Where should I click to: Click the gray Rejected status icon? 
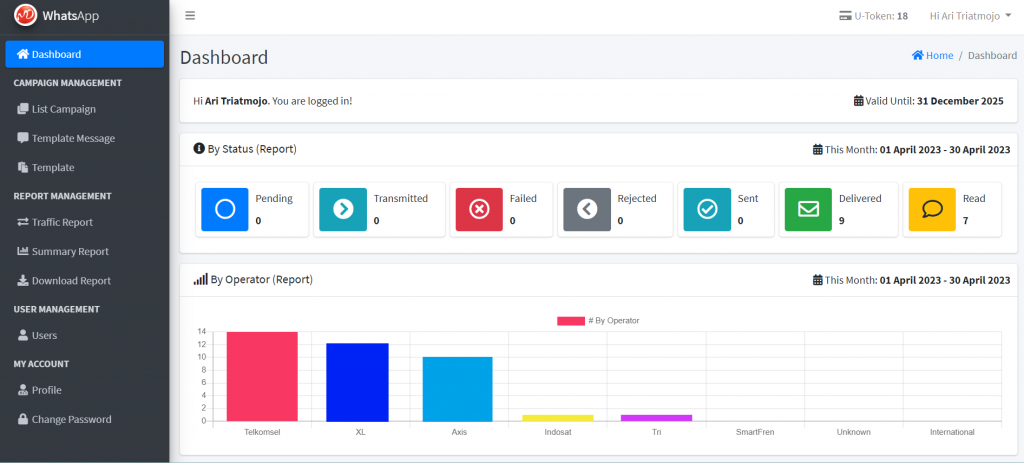[587, 209]
